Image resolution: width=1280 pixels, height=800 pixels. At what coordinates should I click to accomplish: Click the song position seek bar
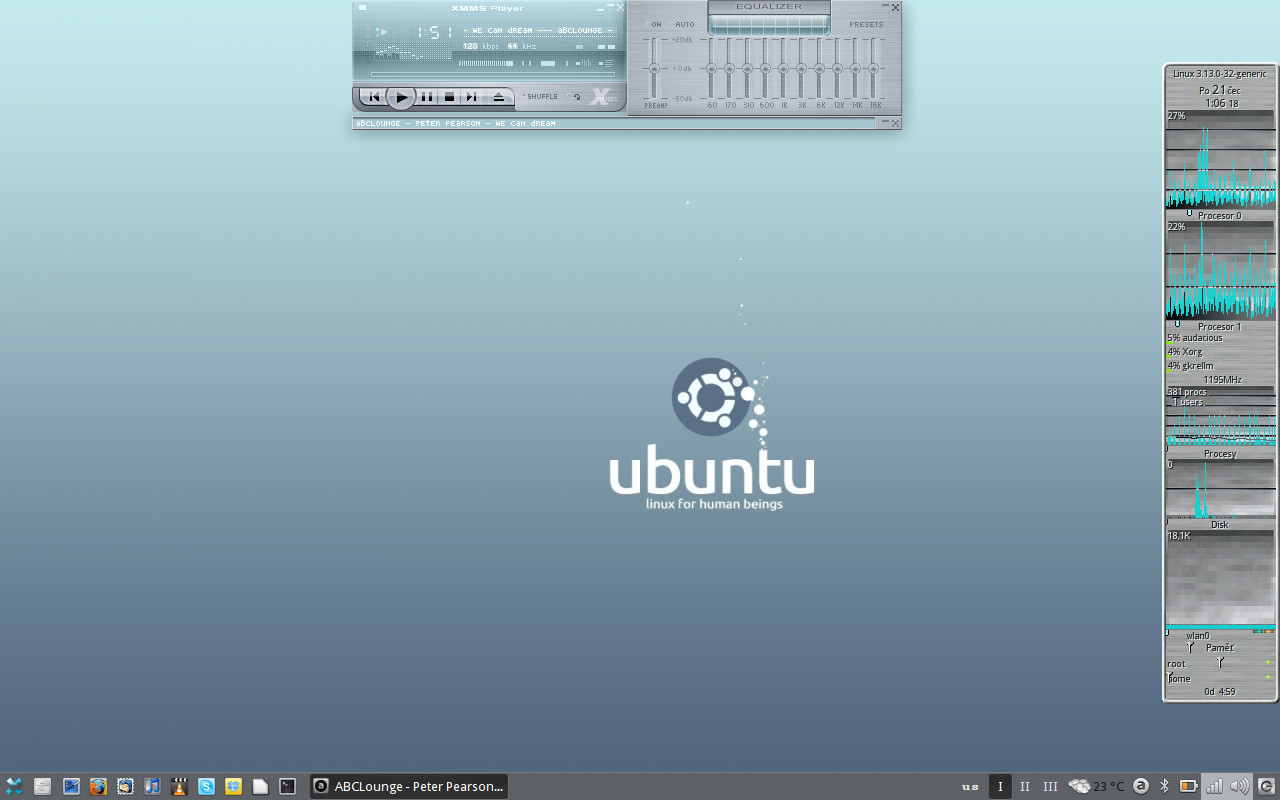click(492, 74)
